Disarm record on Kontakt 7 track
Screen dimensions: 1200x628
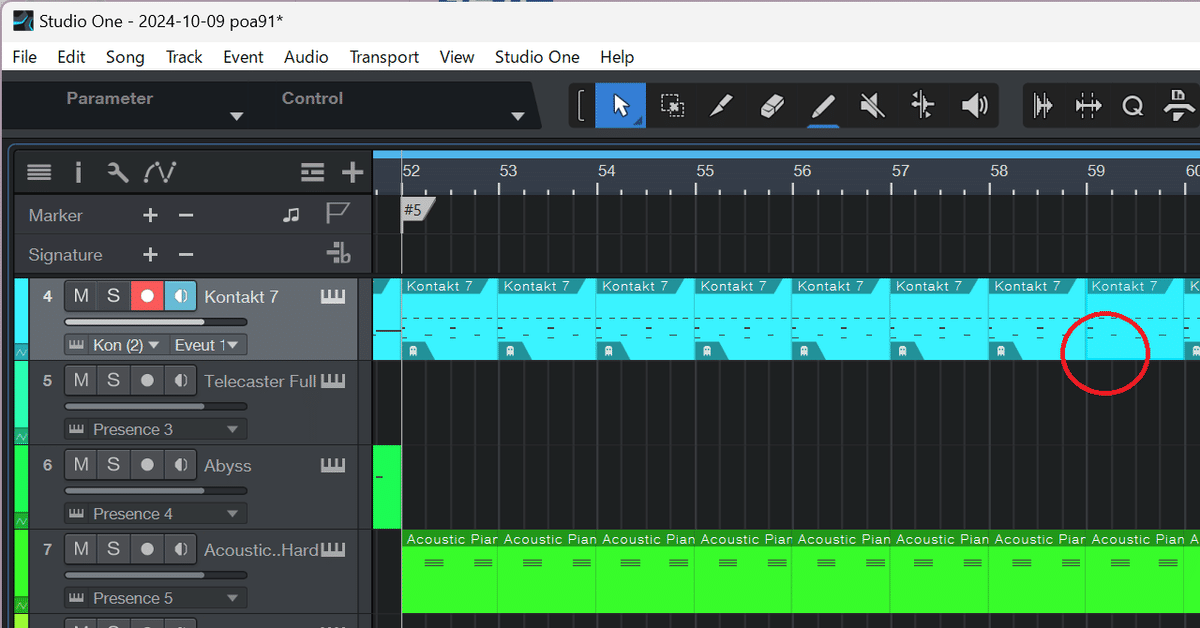click(147, 296)
